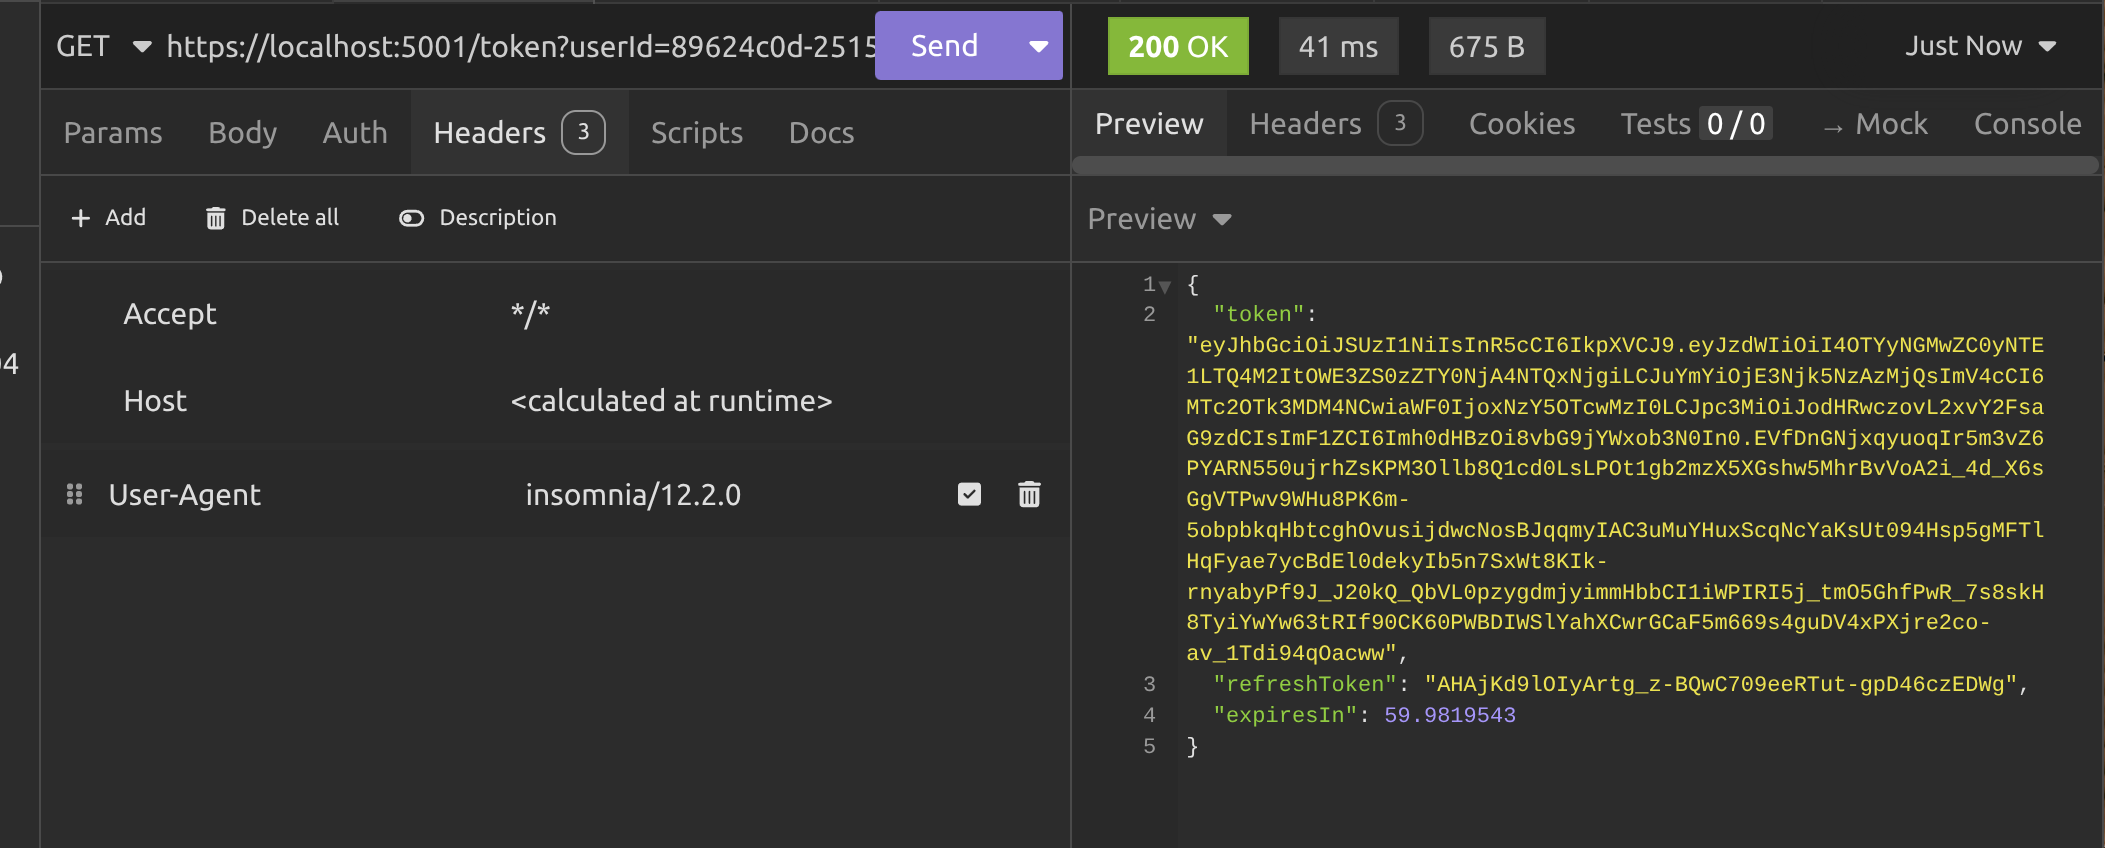Click the drag handle beside User-Agent

point(74,494)
